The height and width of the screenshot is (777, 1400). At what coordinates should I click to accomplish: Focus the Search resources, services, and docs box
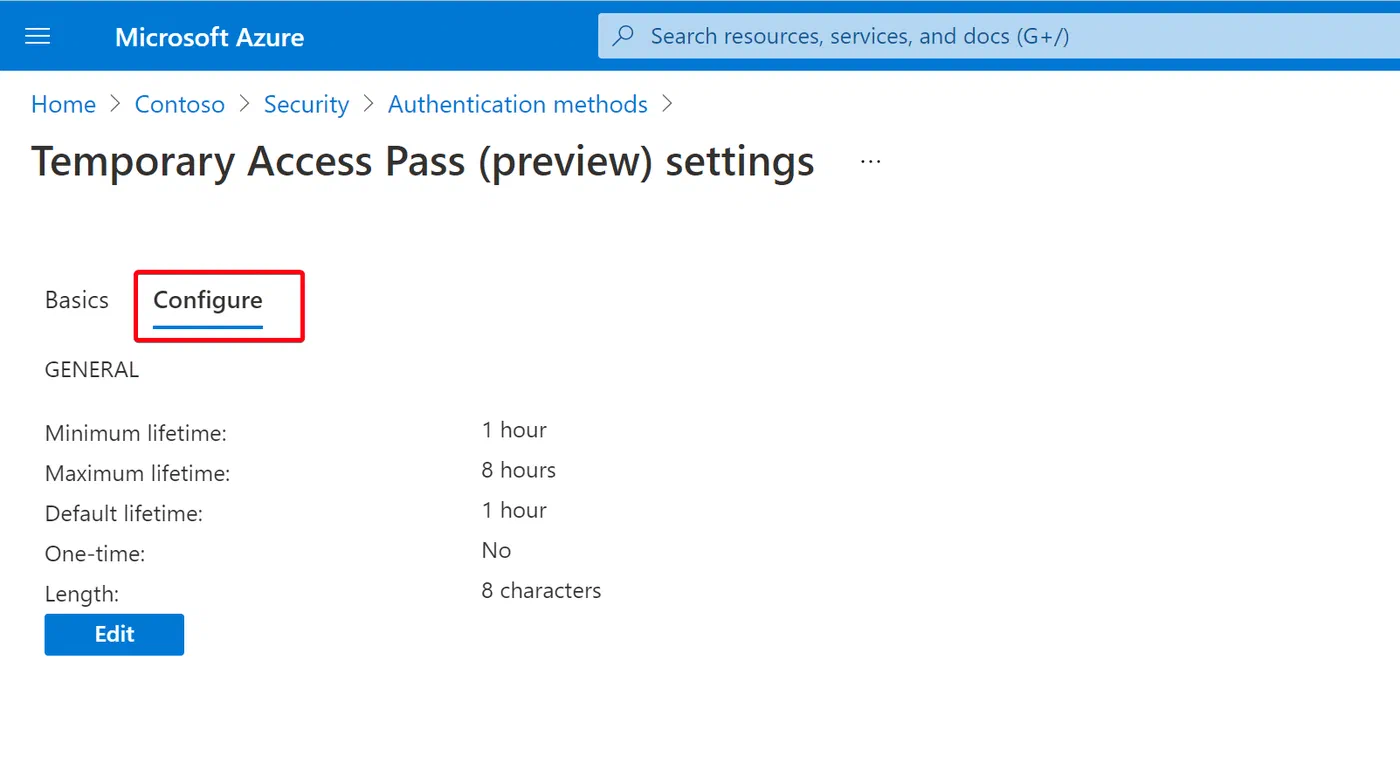coord(999,36)
